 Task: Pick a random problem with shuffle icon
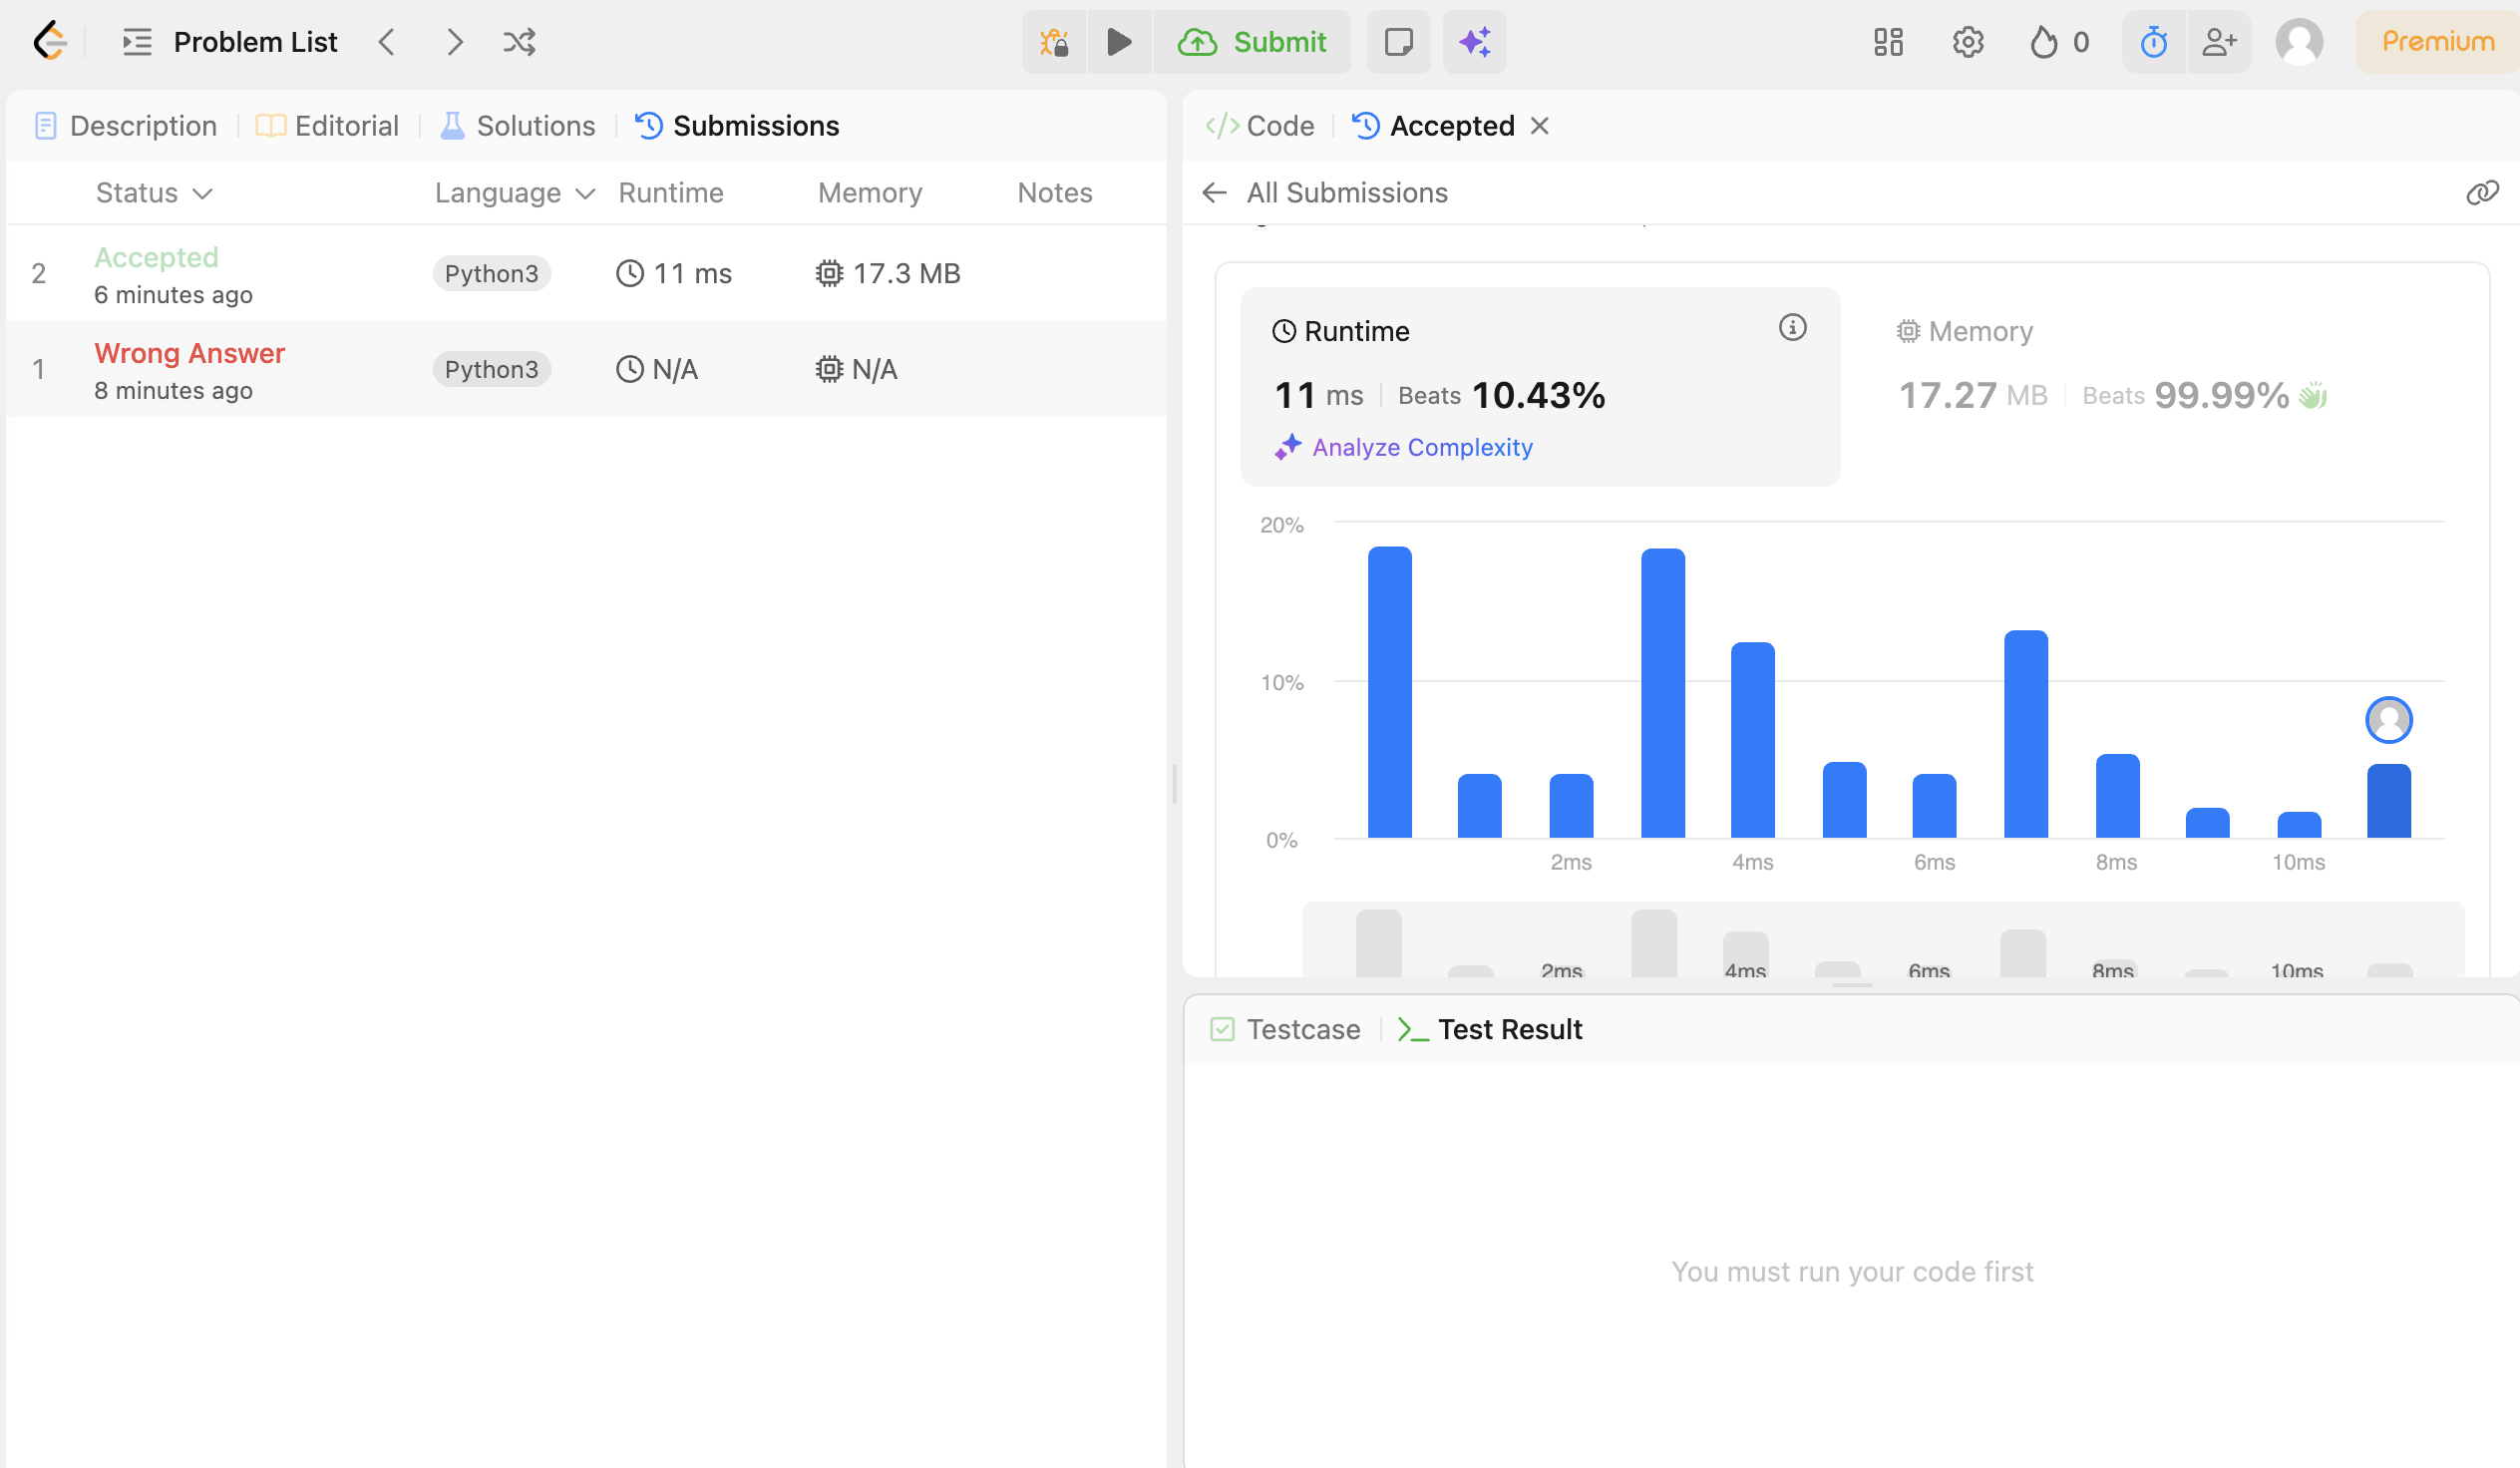pos(519,42)
